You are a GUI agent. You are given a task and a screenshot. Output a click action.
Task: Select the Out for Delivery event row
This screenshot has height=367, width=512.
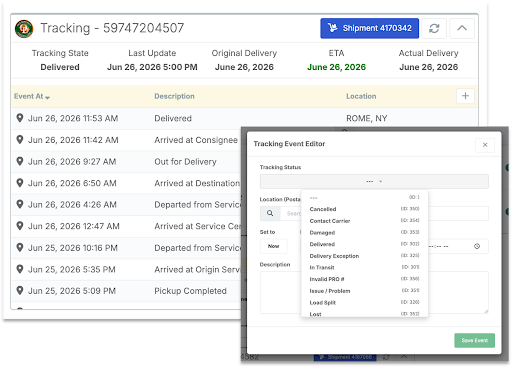[126, 162]
